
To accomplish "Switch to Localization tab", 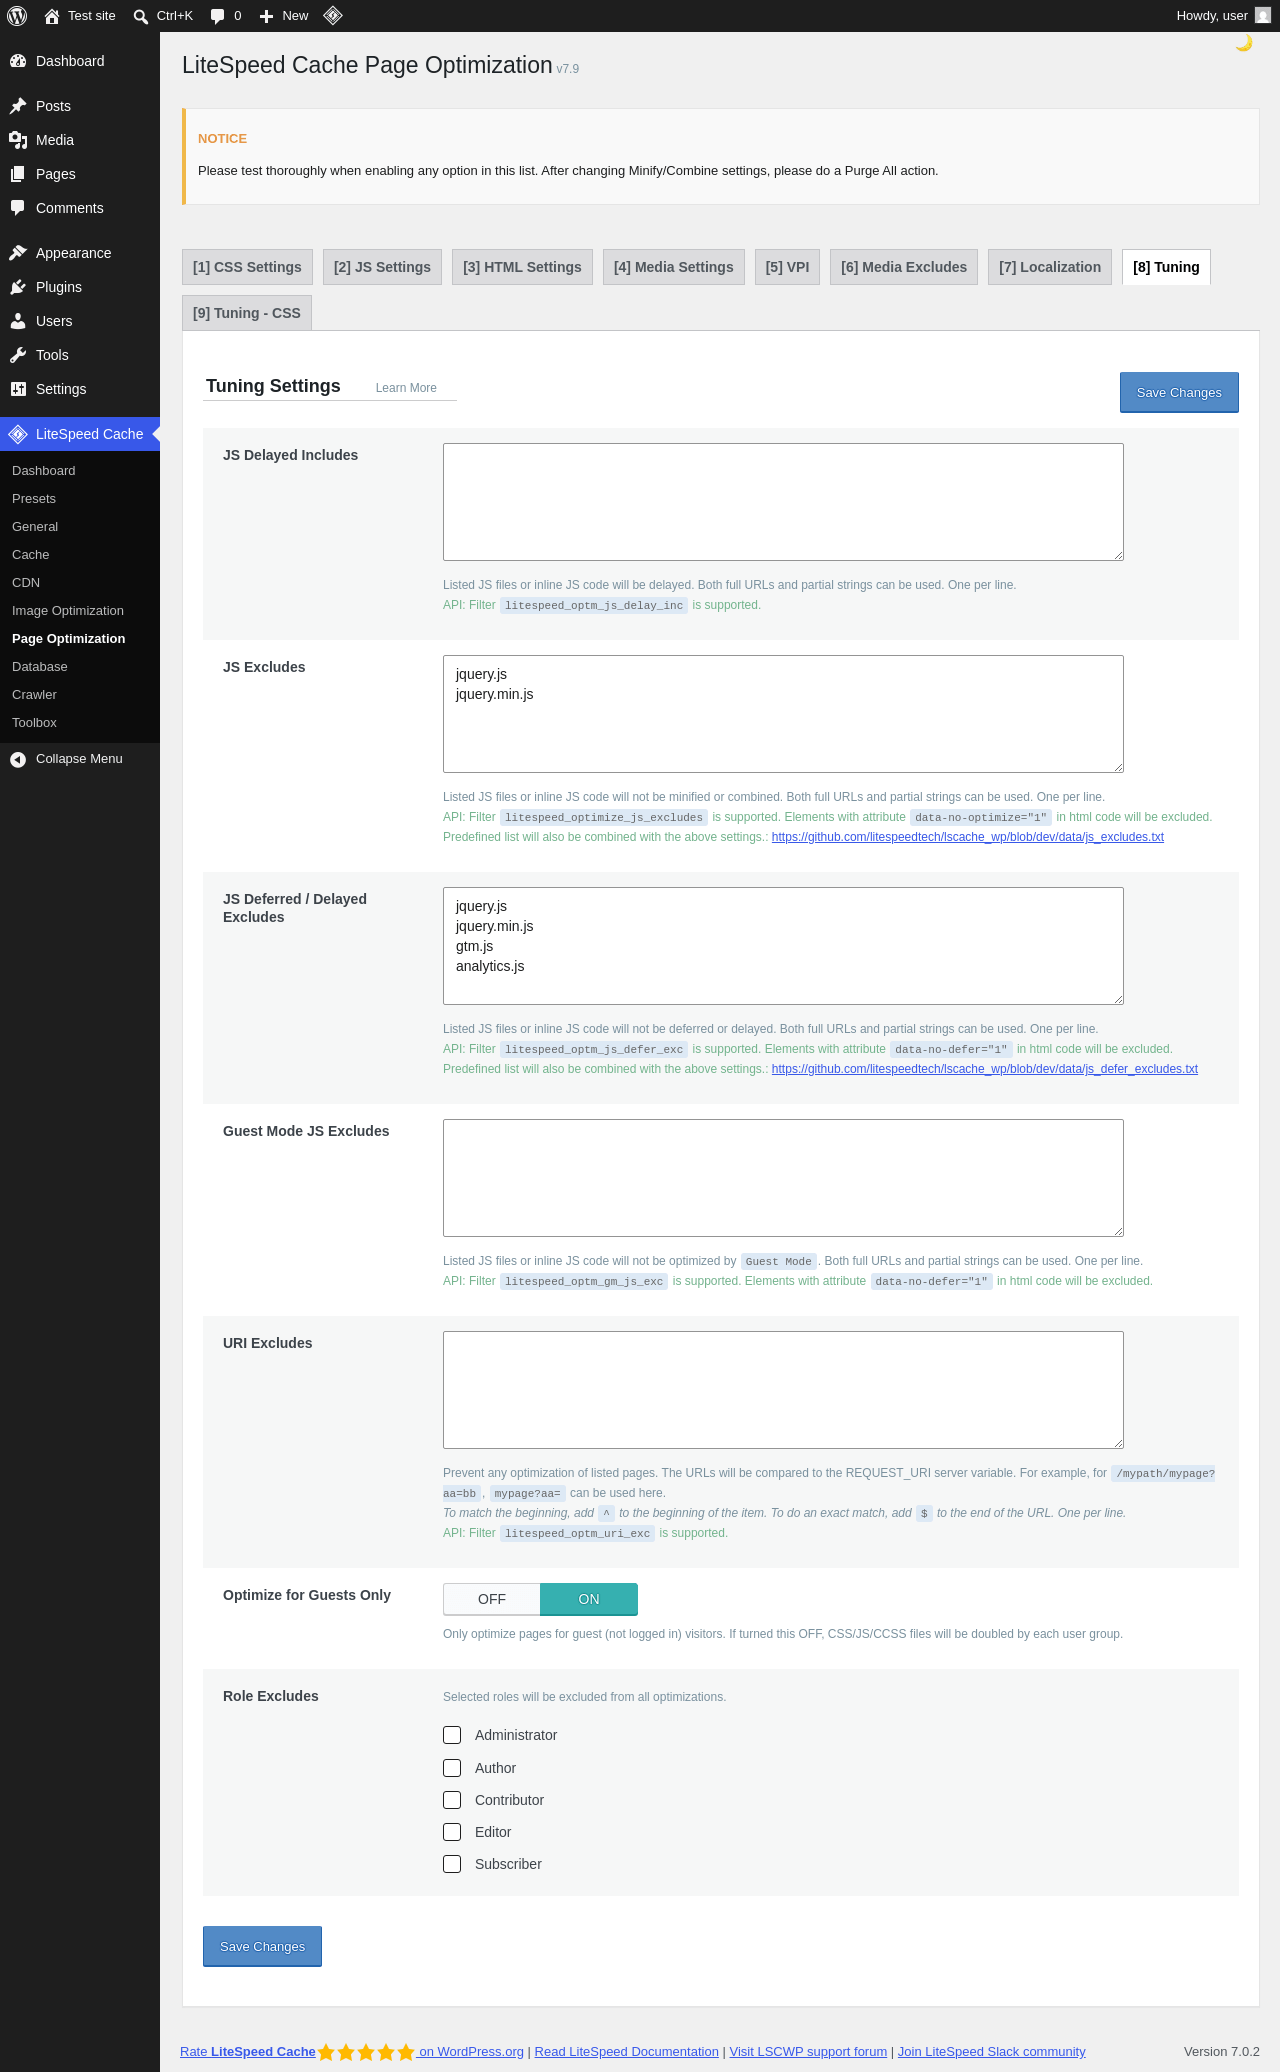I will (x=1050, y=267).
